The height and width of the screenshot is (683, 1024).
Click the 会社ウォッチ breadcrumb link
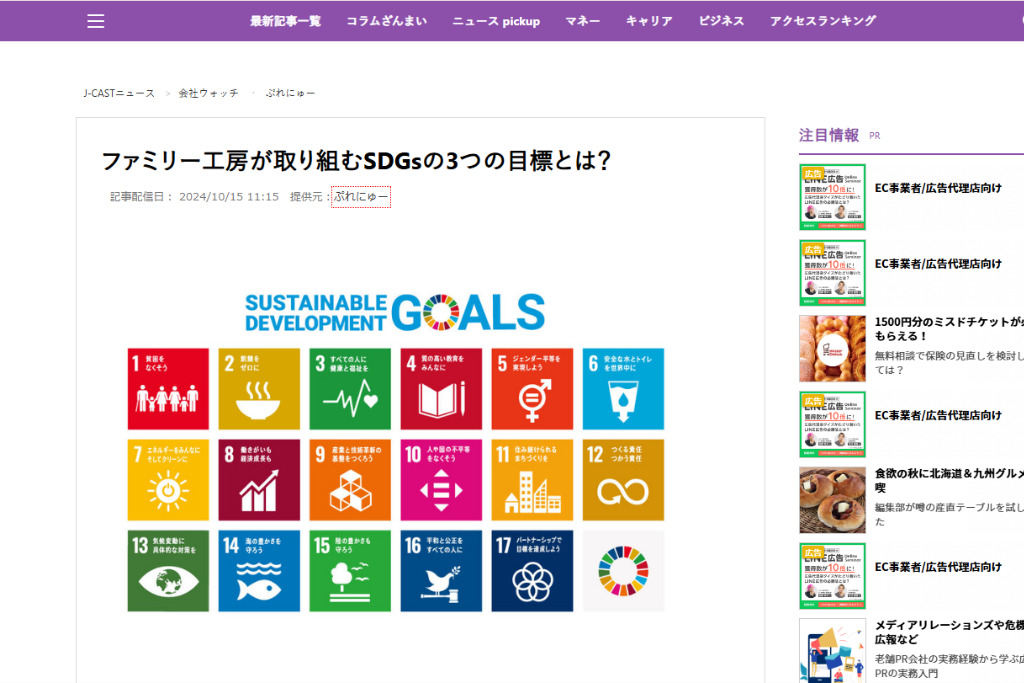pos(208,93)
